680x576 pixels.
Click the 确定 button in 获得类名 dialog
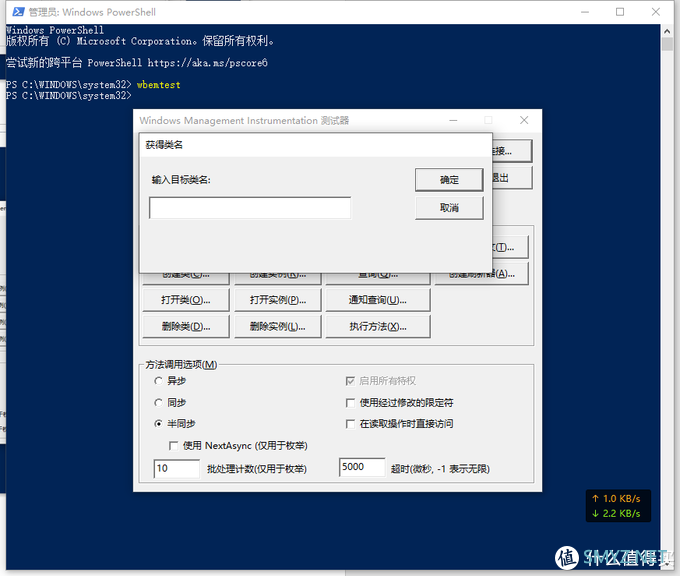click(x=449, y=180)
